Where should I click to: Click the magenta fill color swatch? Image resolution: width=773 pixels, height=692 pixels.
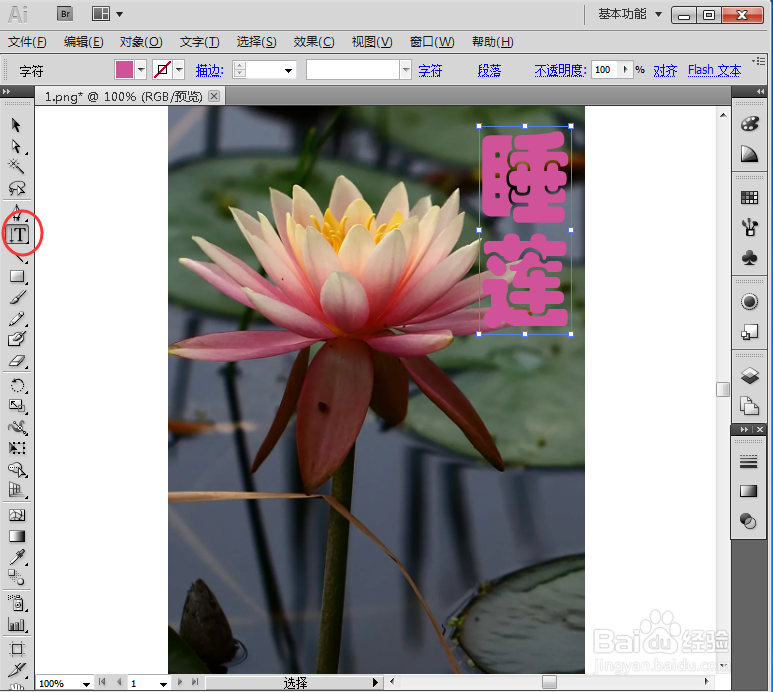(x=124, y=69)
